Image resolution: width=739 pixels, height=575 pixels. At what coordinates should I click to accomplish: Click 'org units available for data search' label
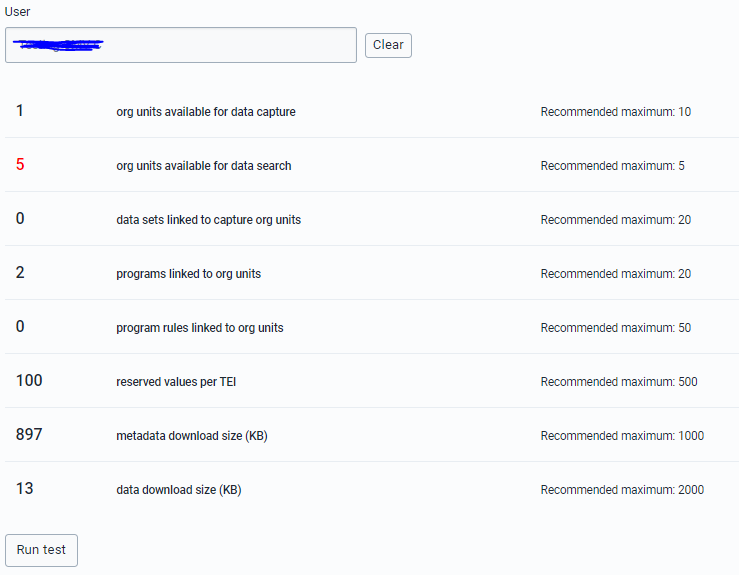pos(204,166)
